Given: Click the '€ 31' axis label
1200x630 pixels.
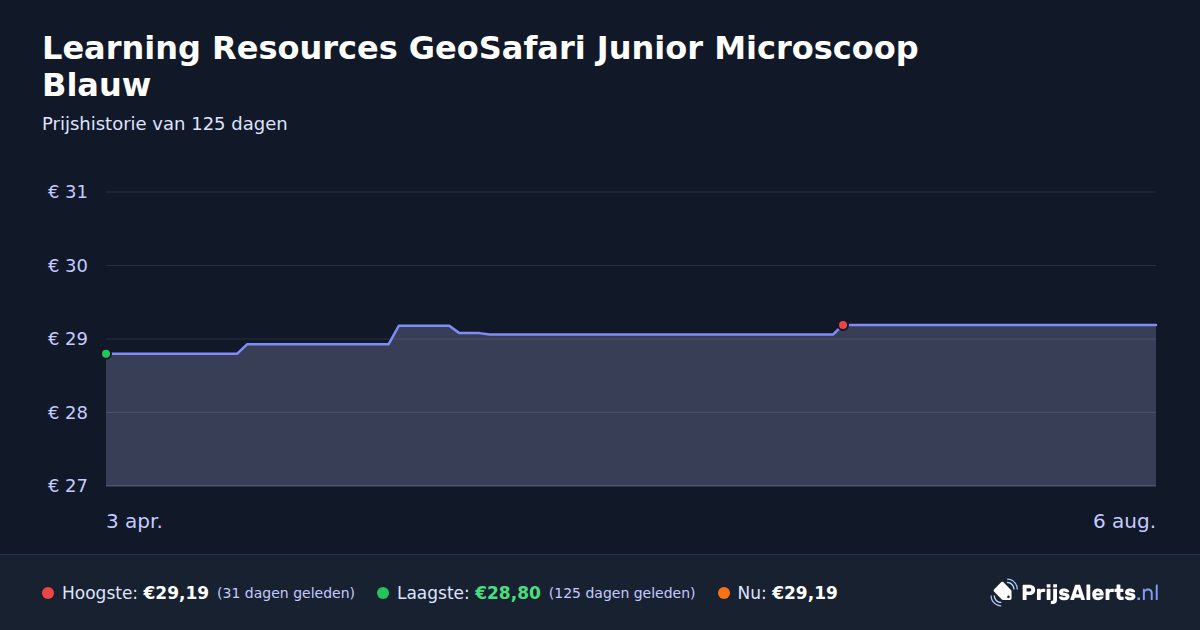Looking at the screenshot, I should tap(68, 192).
